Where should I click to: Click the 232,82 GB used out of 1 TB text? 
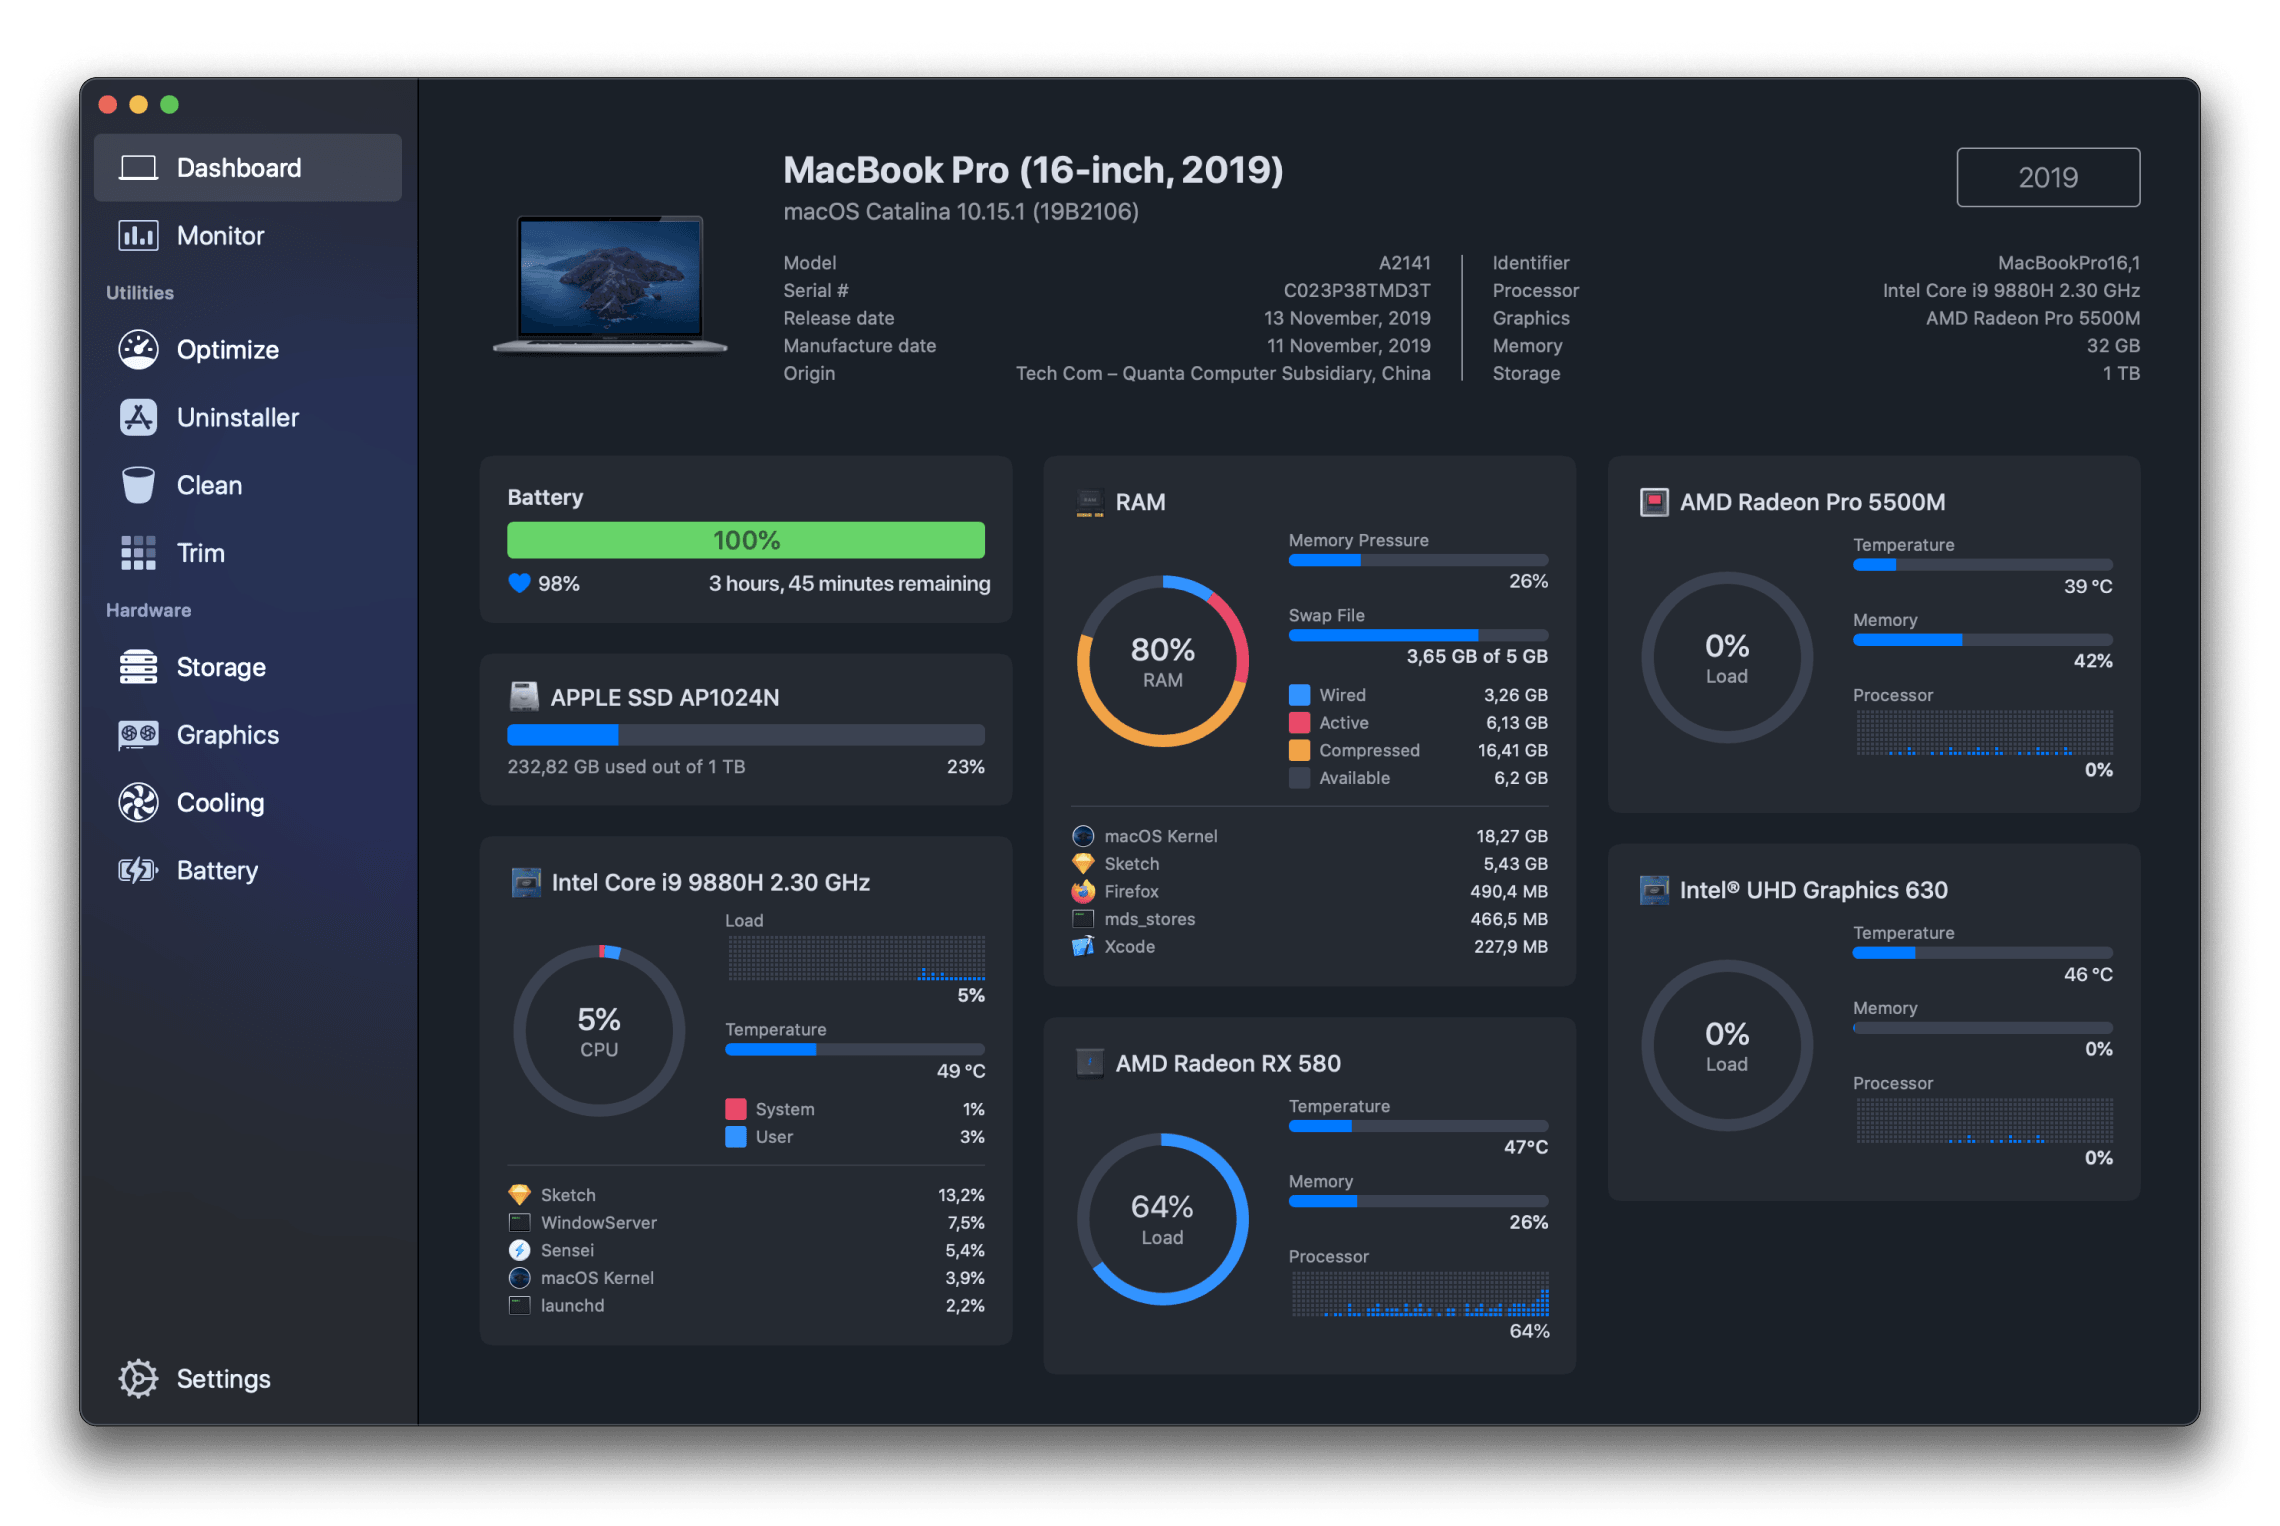[x=626, y=767]
